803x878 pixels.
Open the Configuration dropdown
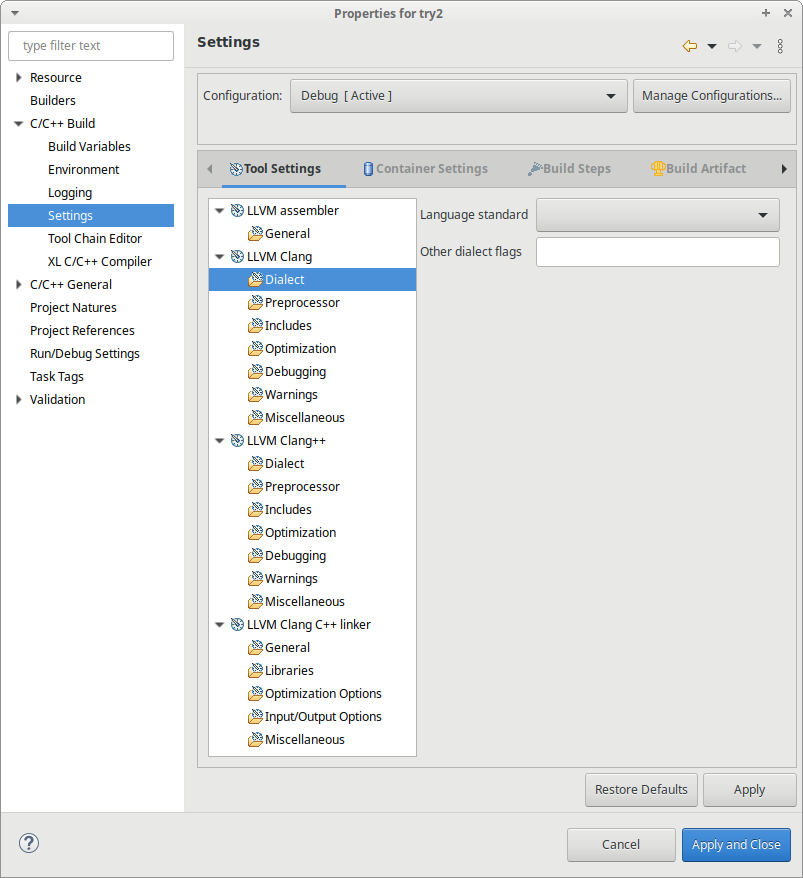pos(459,96)
